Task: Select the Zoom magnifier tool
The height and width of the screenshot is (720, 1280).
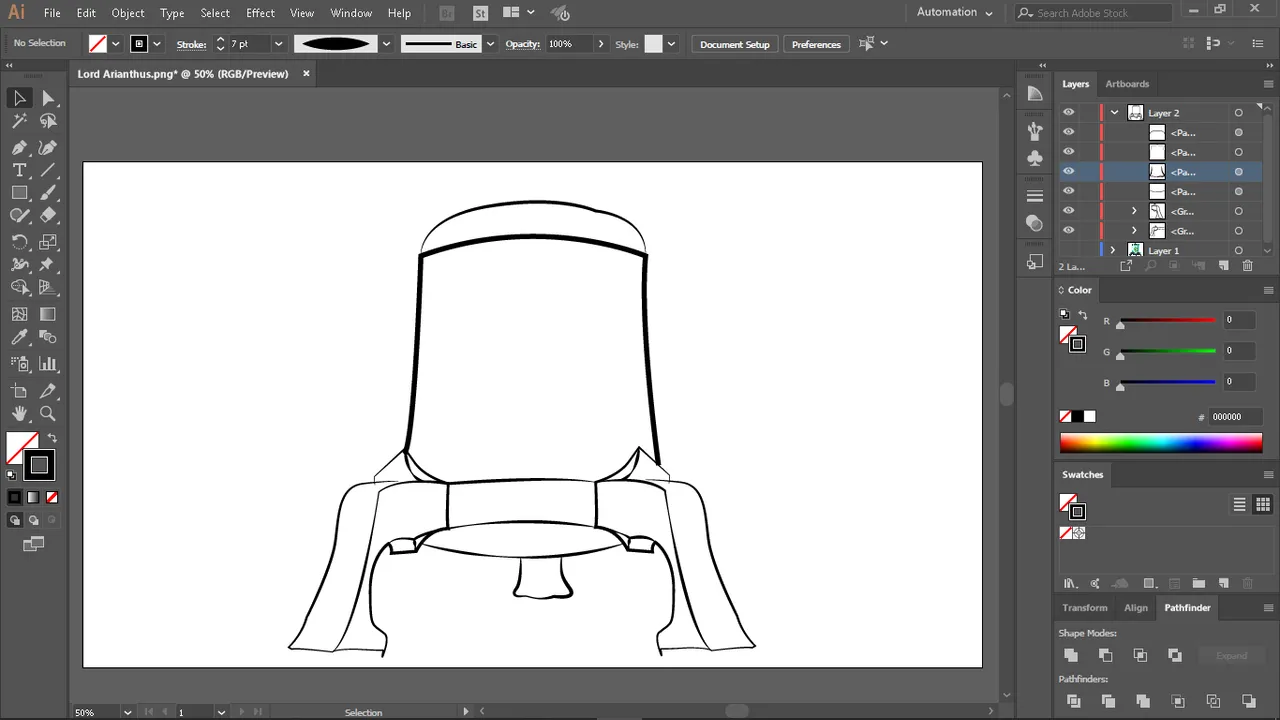Action: pos(48,414)
